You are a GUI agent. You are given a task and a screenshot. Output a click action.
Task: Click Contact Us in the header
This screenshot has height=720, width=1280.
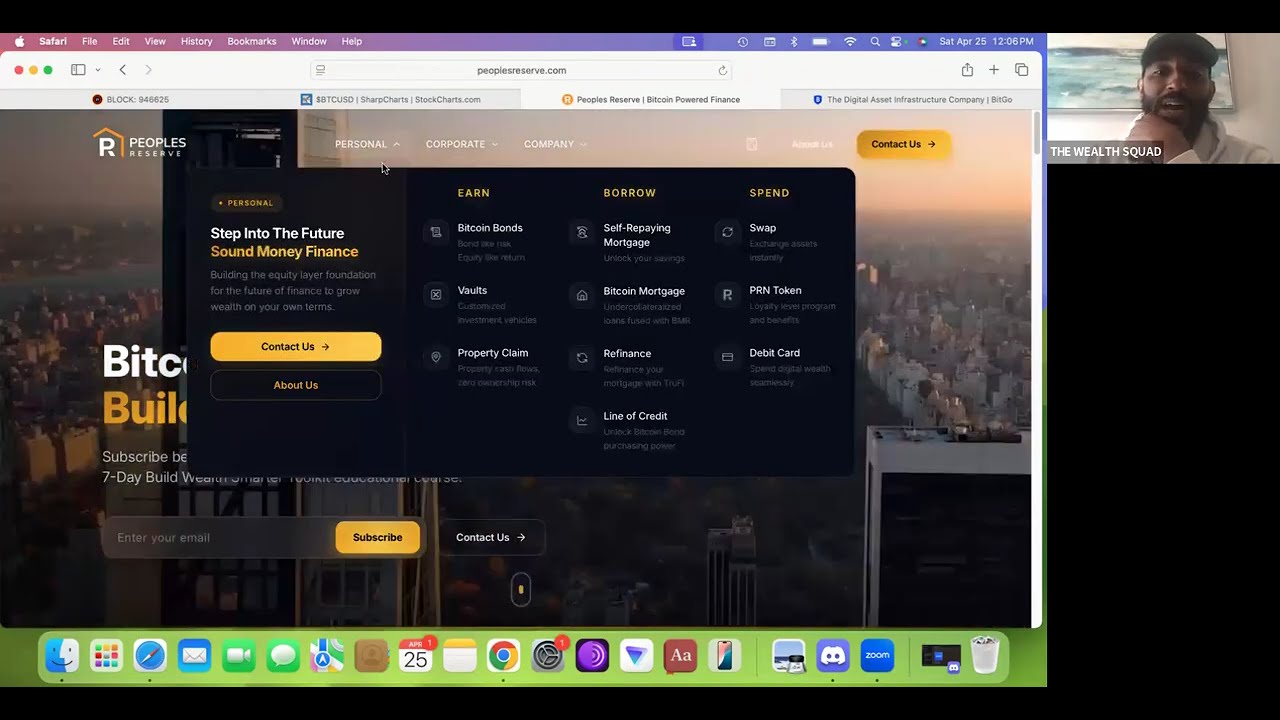903,144
